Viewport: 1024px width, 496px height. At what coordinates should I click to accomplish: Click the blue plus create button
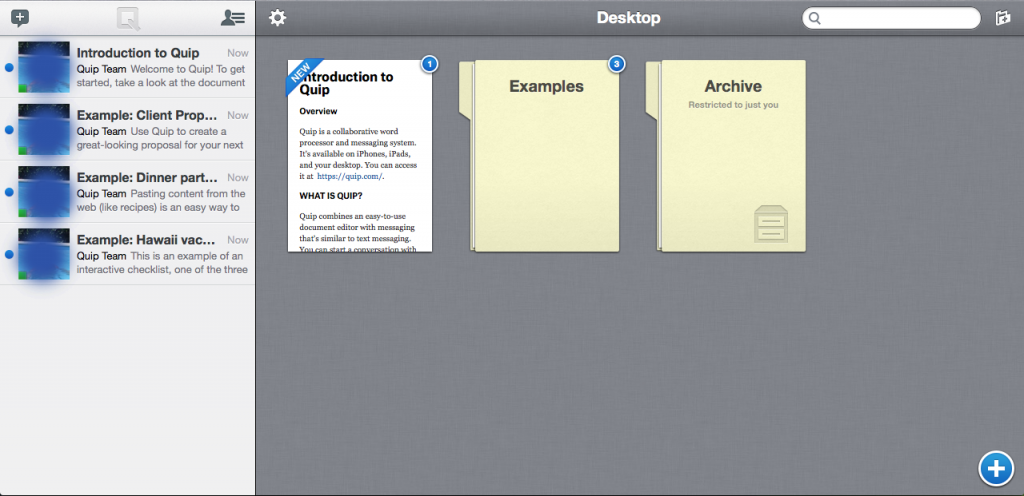tap(996, 469)
